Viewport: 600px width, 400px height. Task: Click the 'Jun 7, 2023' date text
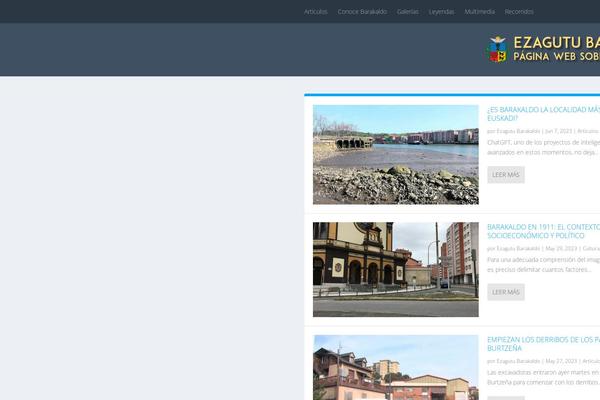tap(558, 131)
